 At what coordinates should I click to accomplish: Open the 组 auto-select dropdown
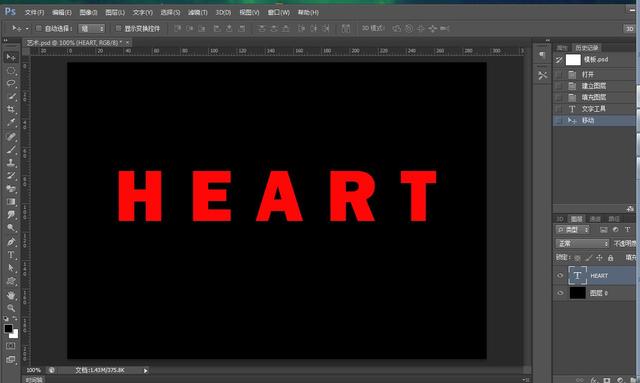pyautogui.click(x=91, y=29)
